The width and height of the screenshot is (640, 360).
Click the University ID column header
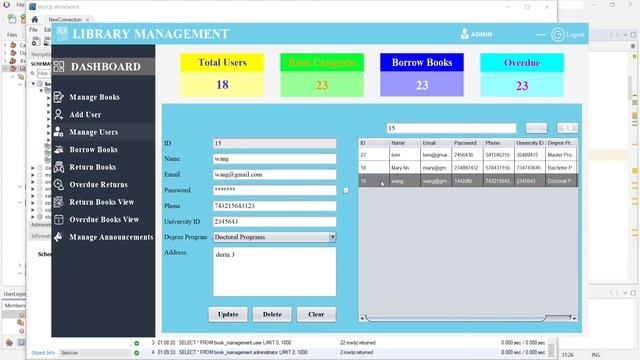click(x=530, y=143)
